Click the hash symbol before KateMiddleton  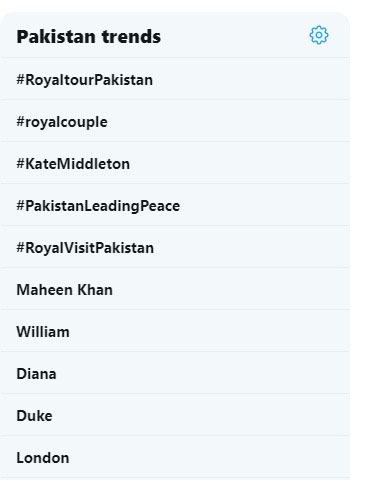point(21,164)
